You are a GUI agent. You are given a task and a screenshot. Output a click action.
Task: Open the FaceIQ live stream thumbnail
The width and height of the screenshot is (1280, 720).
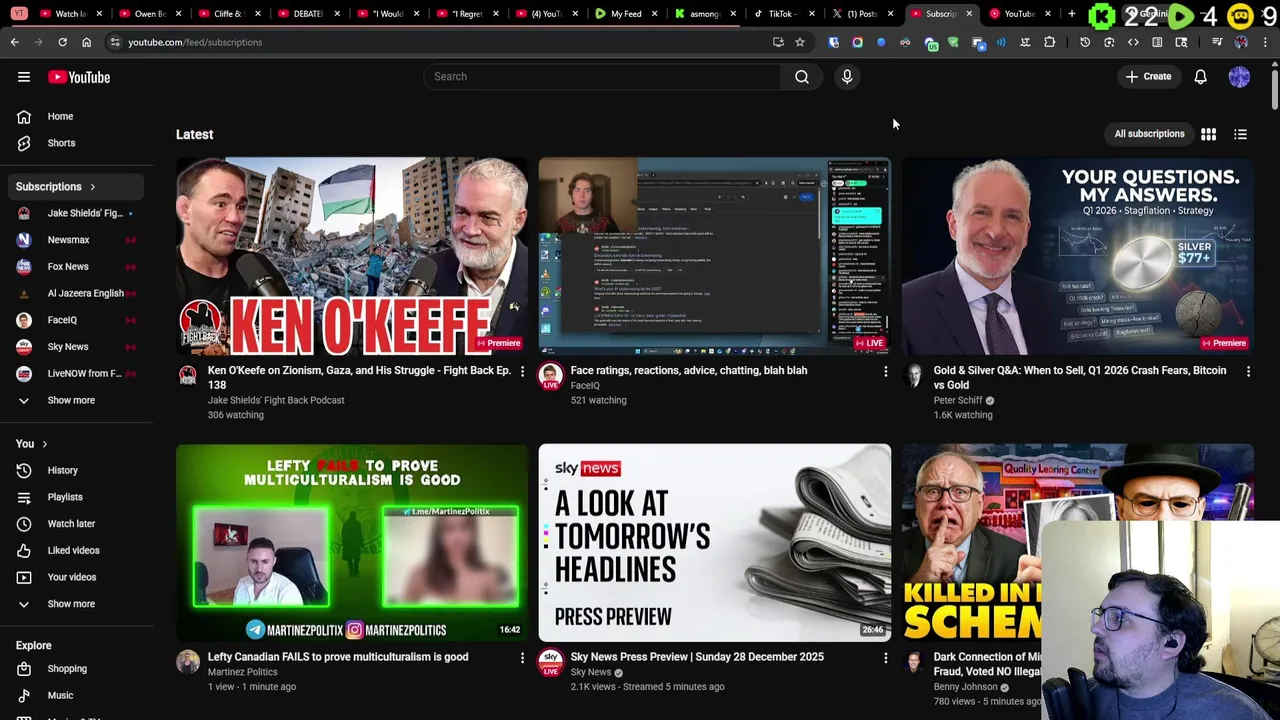point(714,256)
